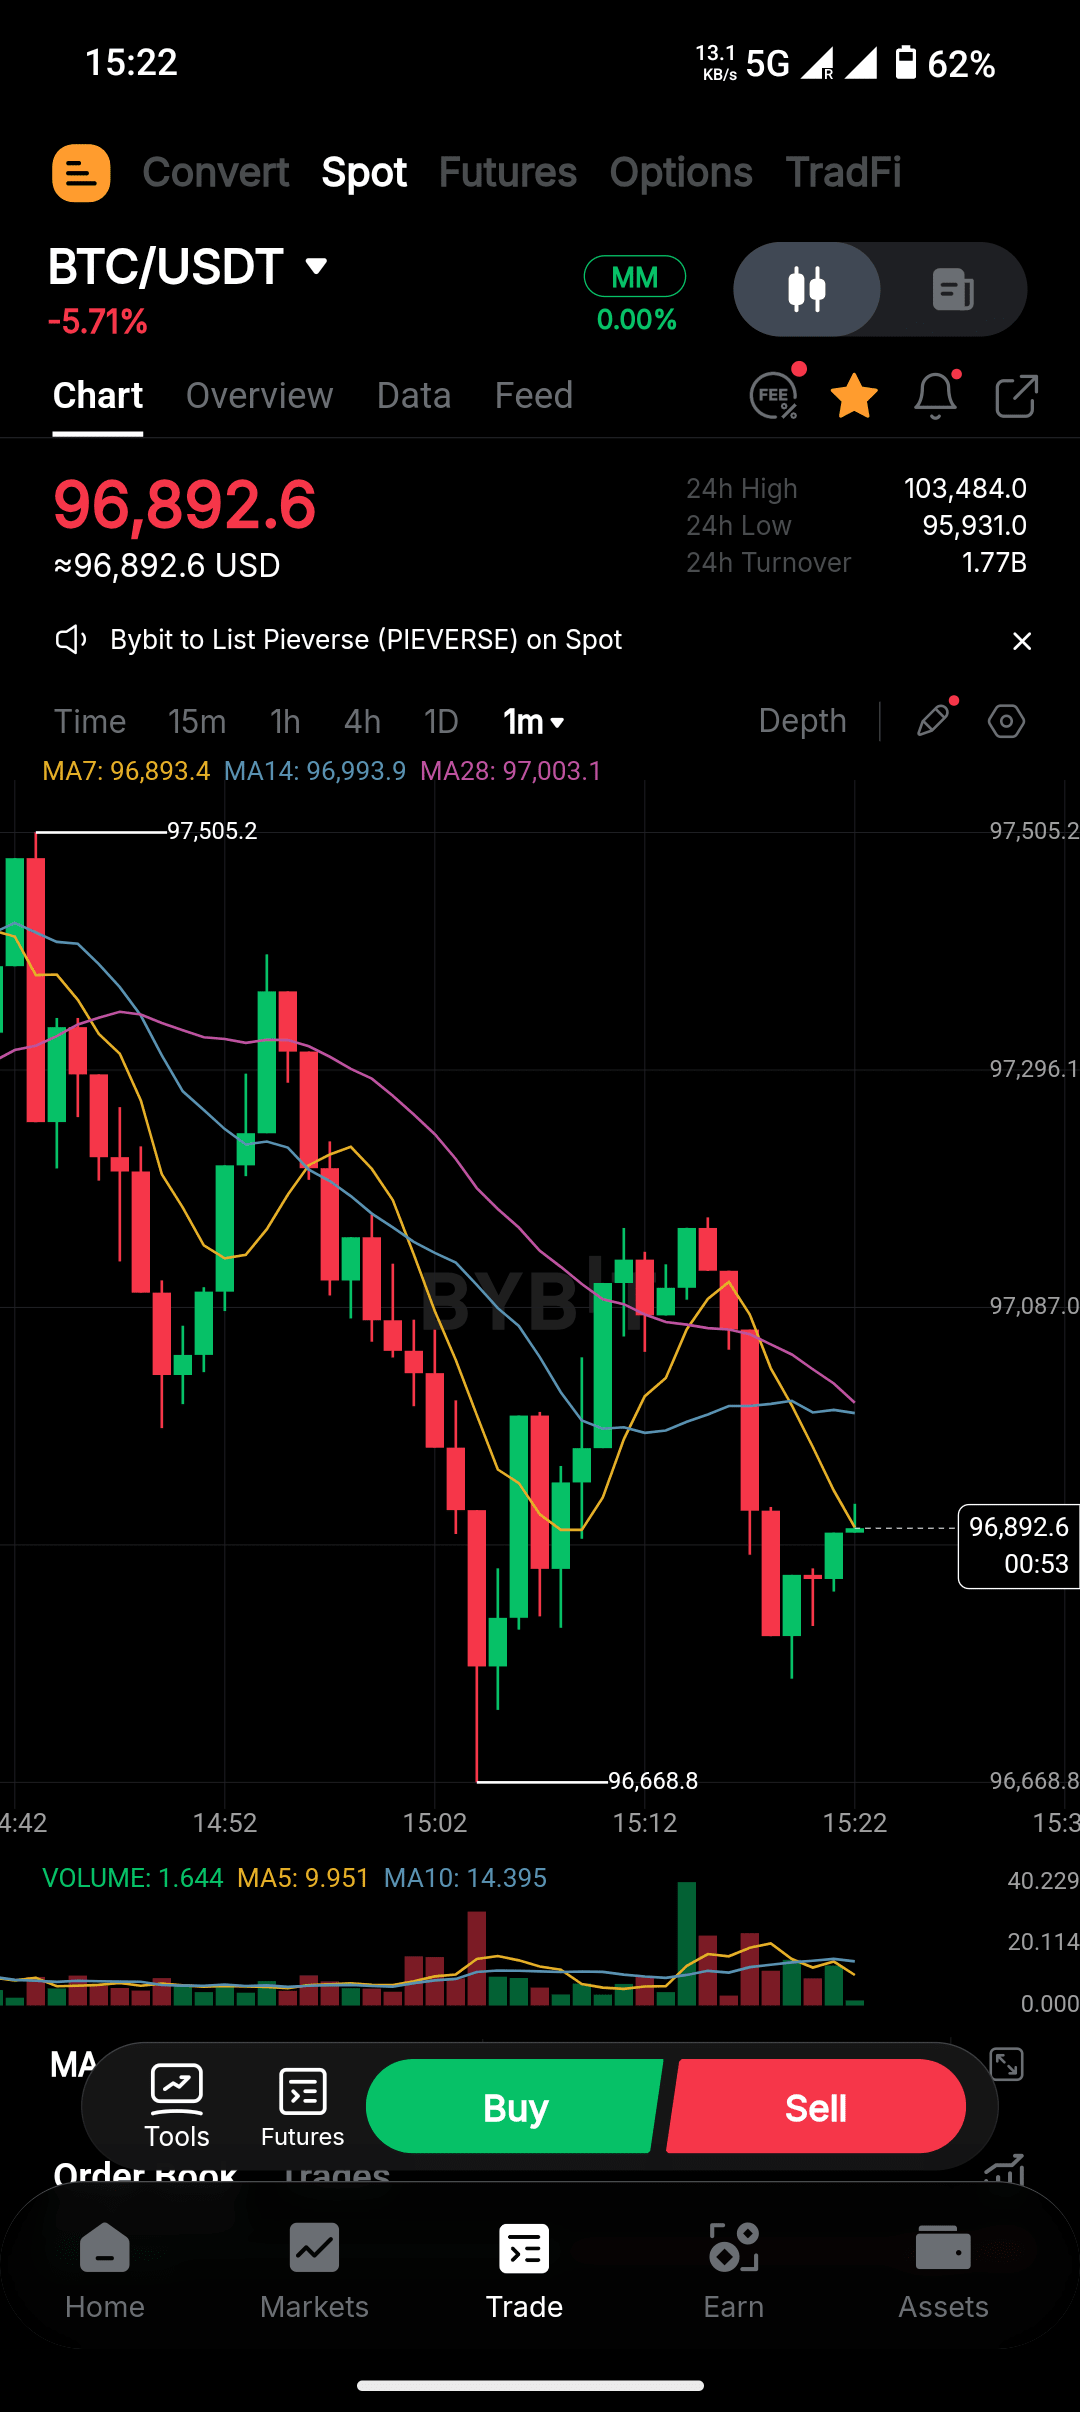Viewport: 1080px width, 2412px height.
Task: Select the 1D interval
Action: (x=441, y=721)
